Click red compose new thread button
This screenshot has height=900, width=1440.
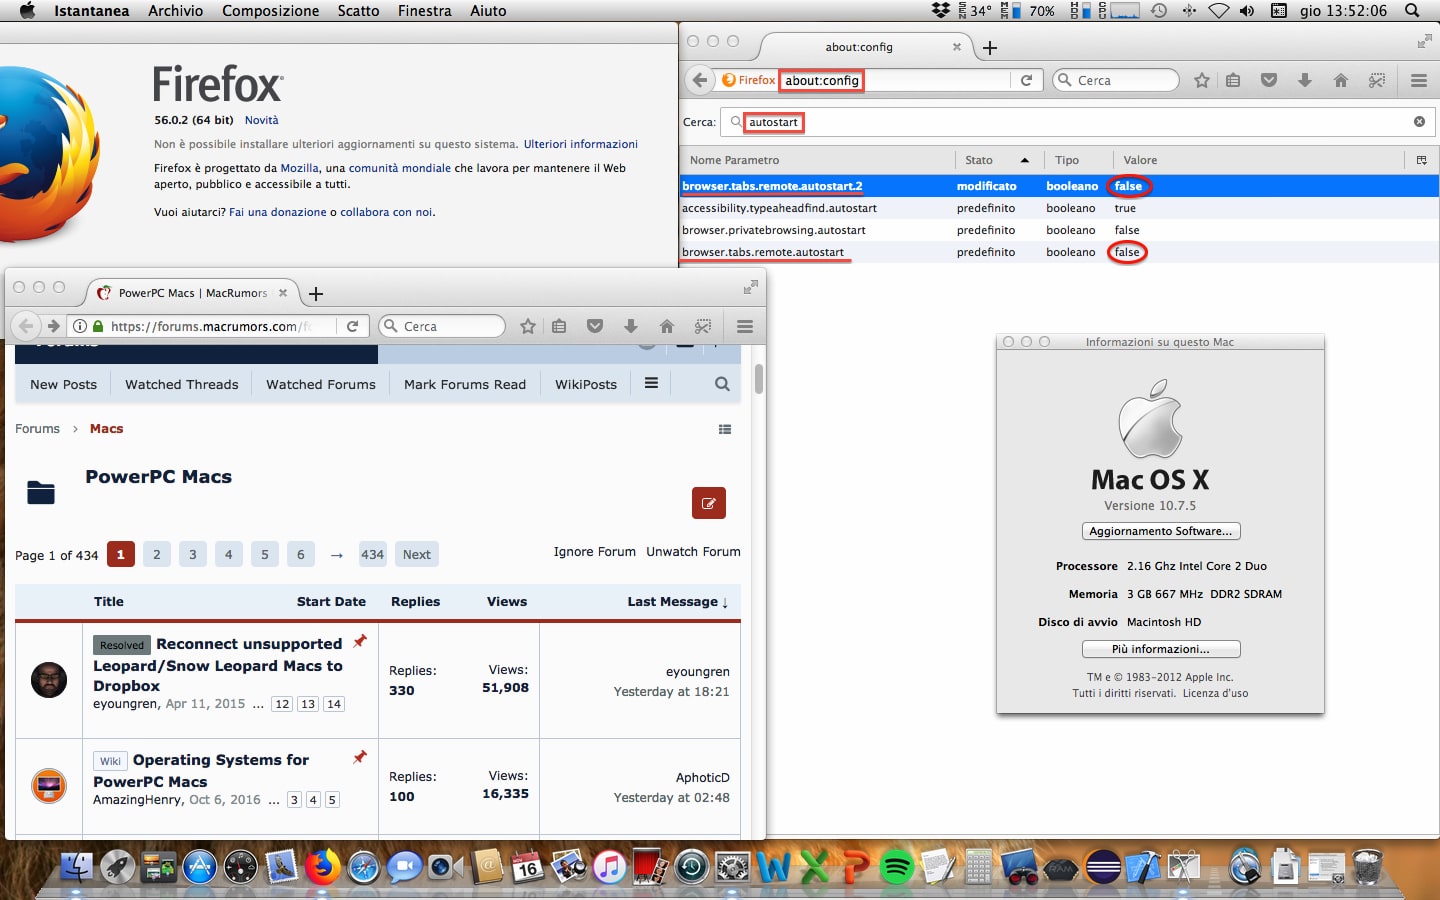point(709,503)
